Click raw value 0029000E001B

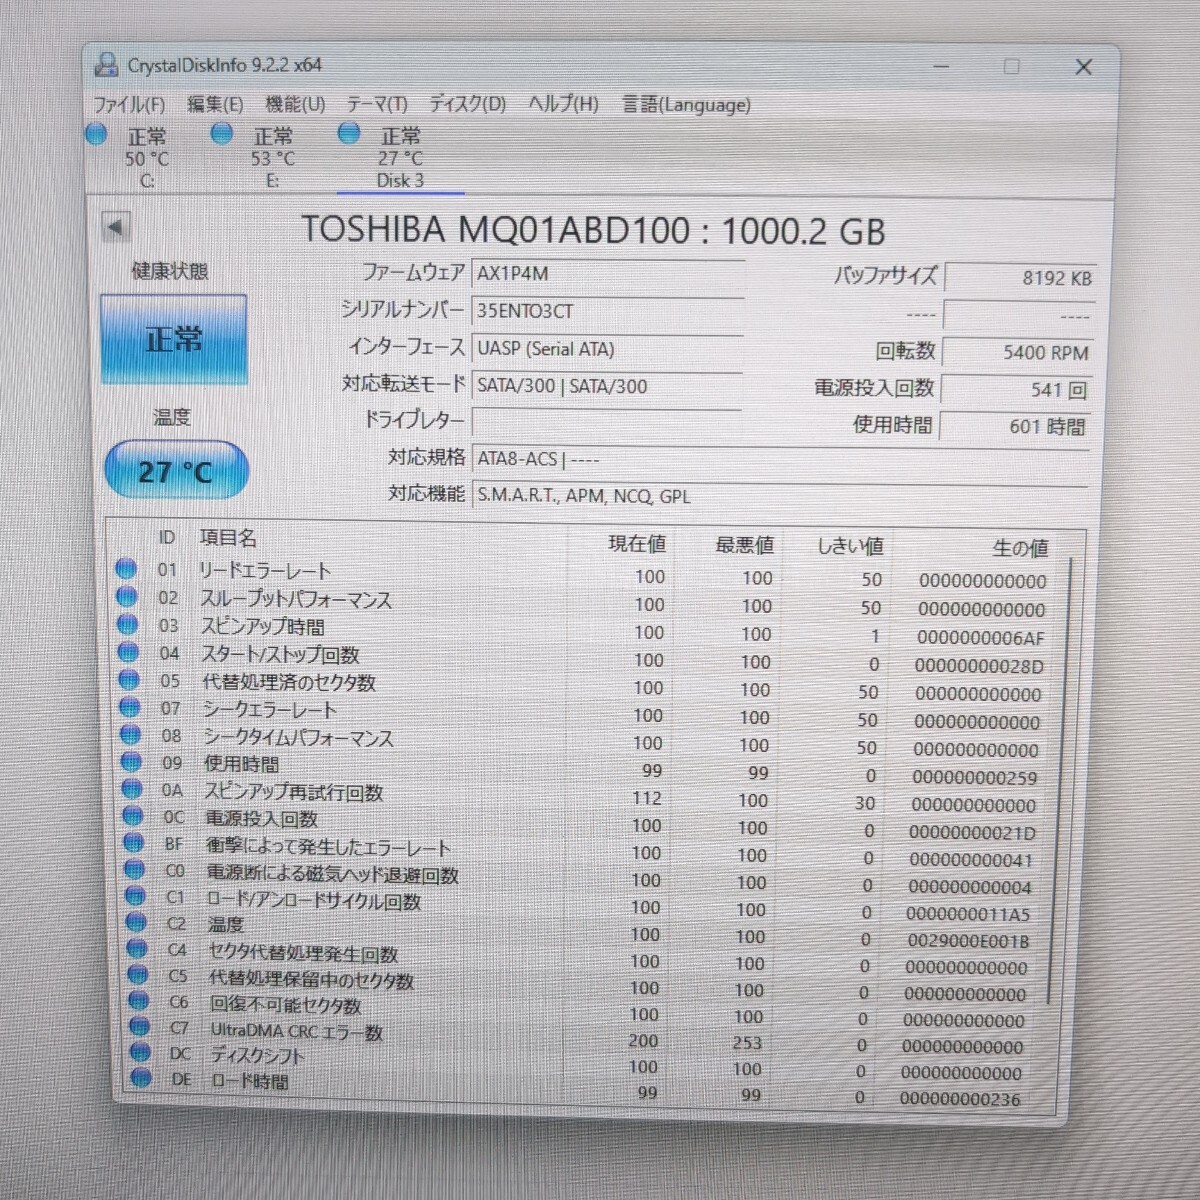(967, 941)
